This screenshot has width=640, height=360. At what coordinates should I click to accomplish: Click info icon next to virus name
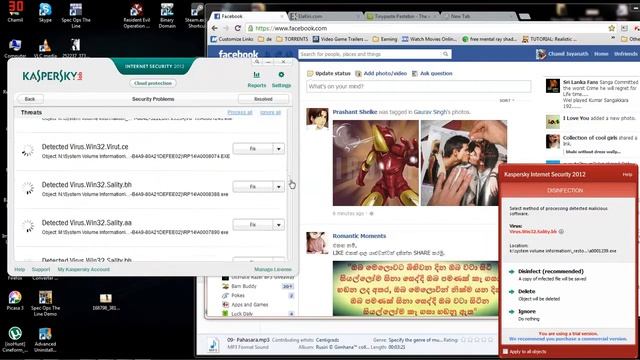561,231
